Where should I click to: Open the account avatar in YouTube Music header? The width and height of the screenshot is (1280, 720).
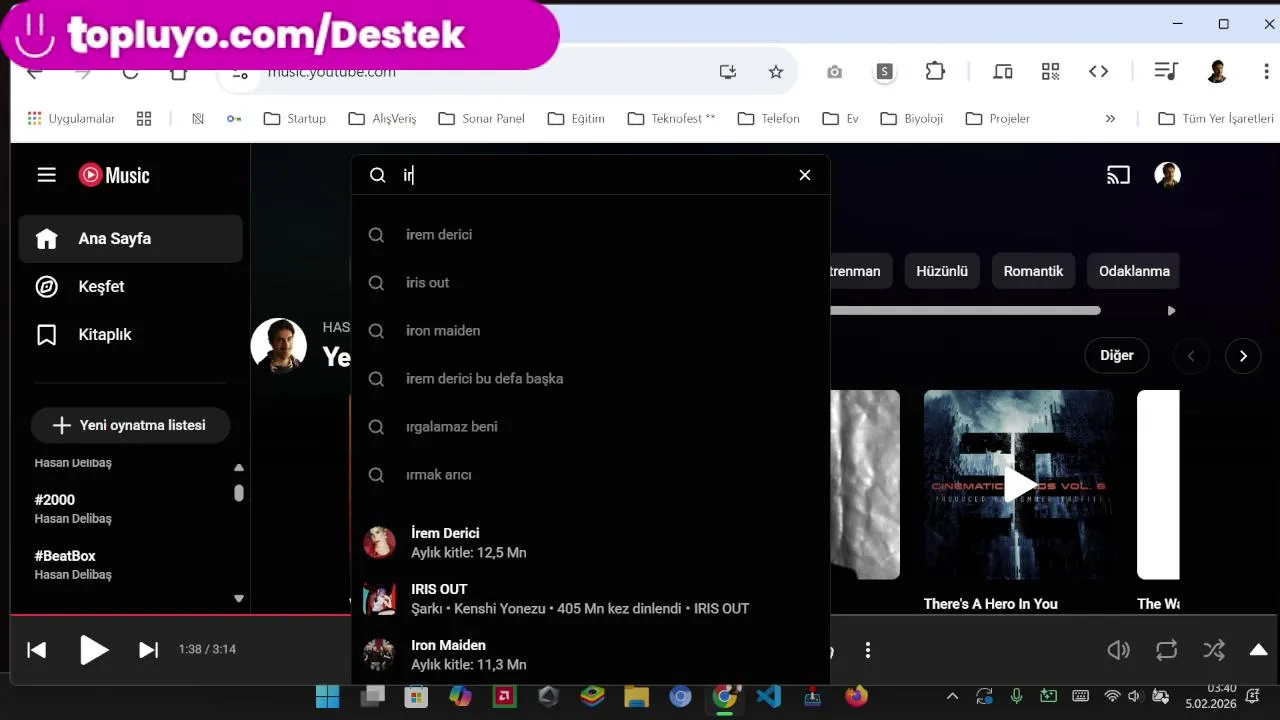click(1167, 175)
